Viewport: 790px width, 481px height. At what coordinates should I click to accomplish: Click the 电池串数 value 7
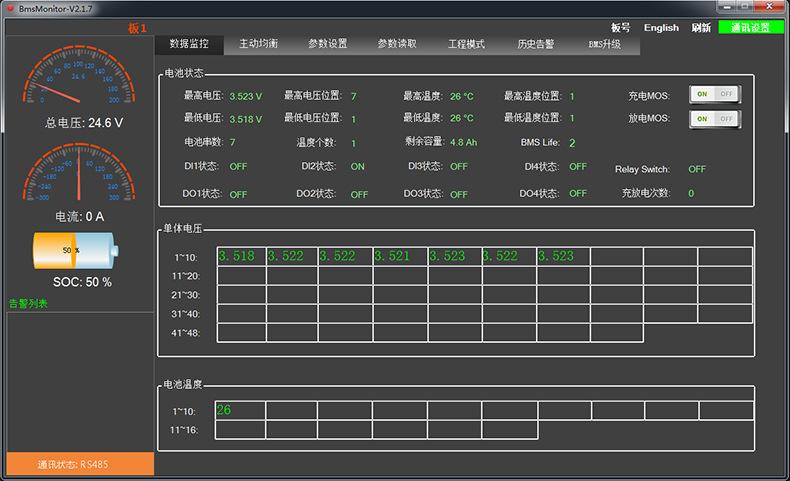(232, 143)
